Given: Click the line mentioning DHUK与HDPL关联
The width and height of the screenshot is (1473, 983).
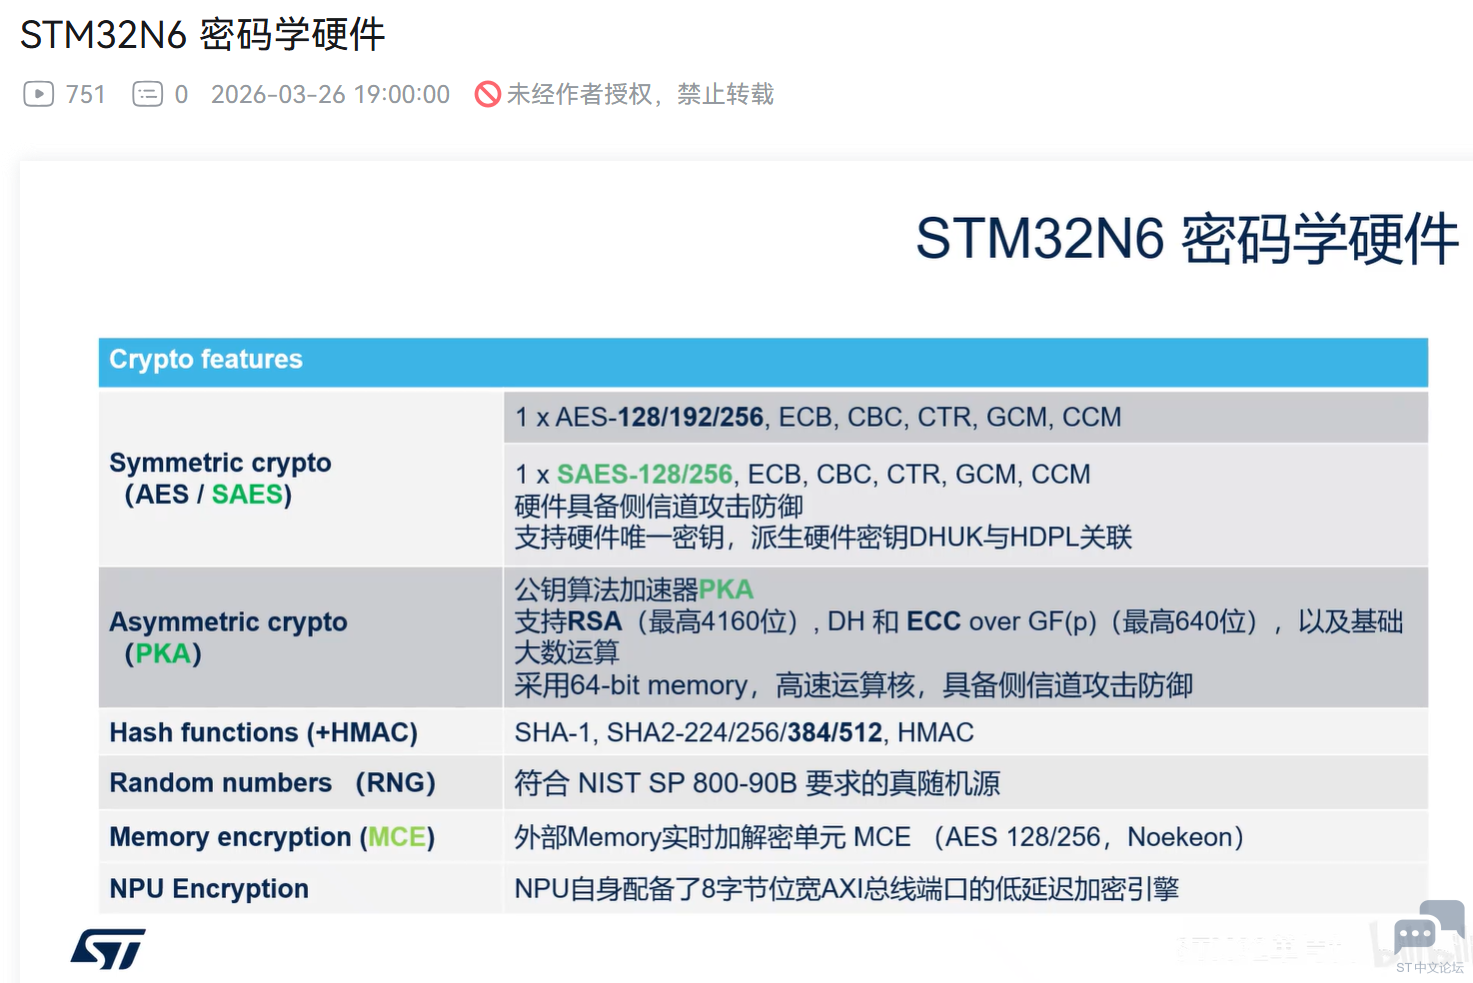Looking at the screenshot, I should pos(823,538).
